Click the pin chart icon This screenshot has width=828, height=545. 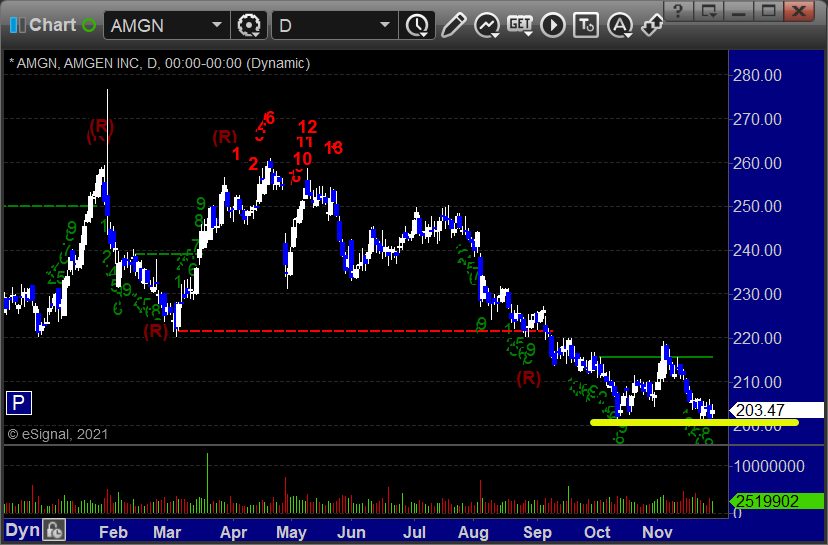coord(652,25)
